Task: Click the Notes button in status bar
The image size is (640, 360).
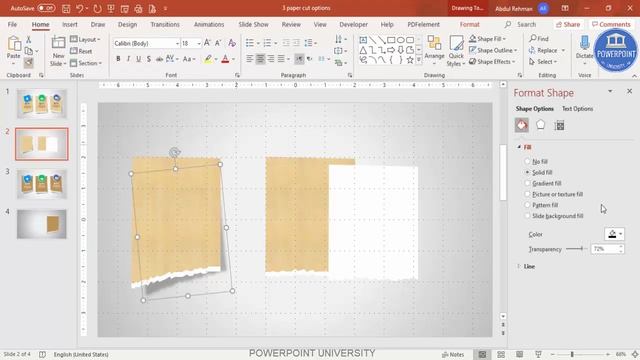Action: coord(453,354)
